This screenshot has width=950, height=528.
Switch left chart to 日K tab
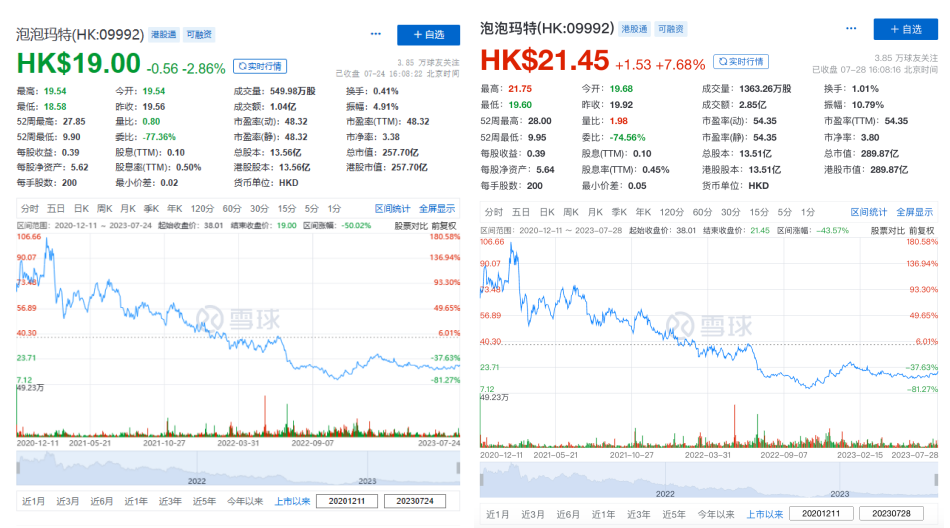point(81,208)
